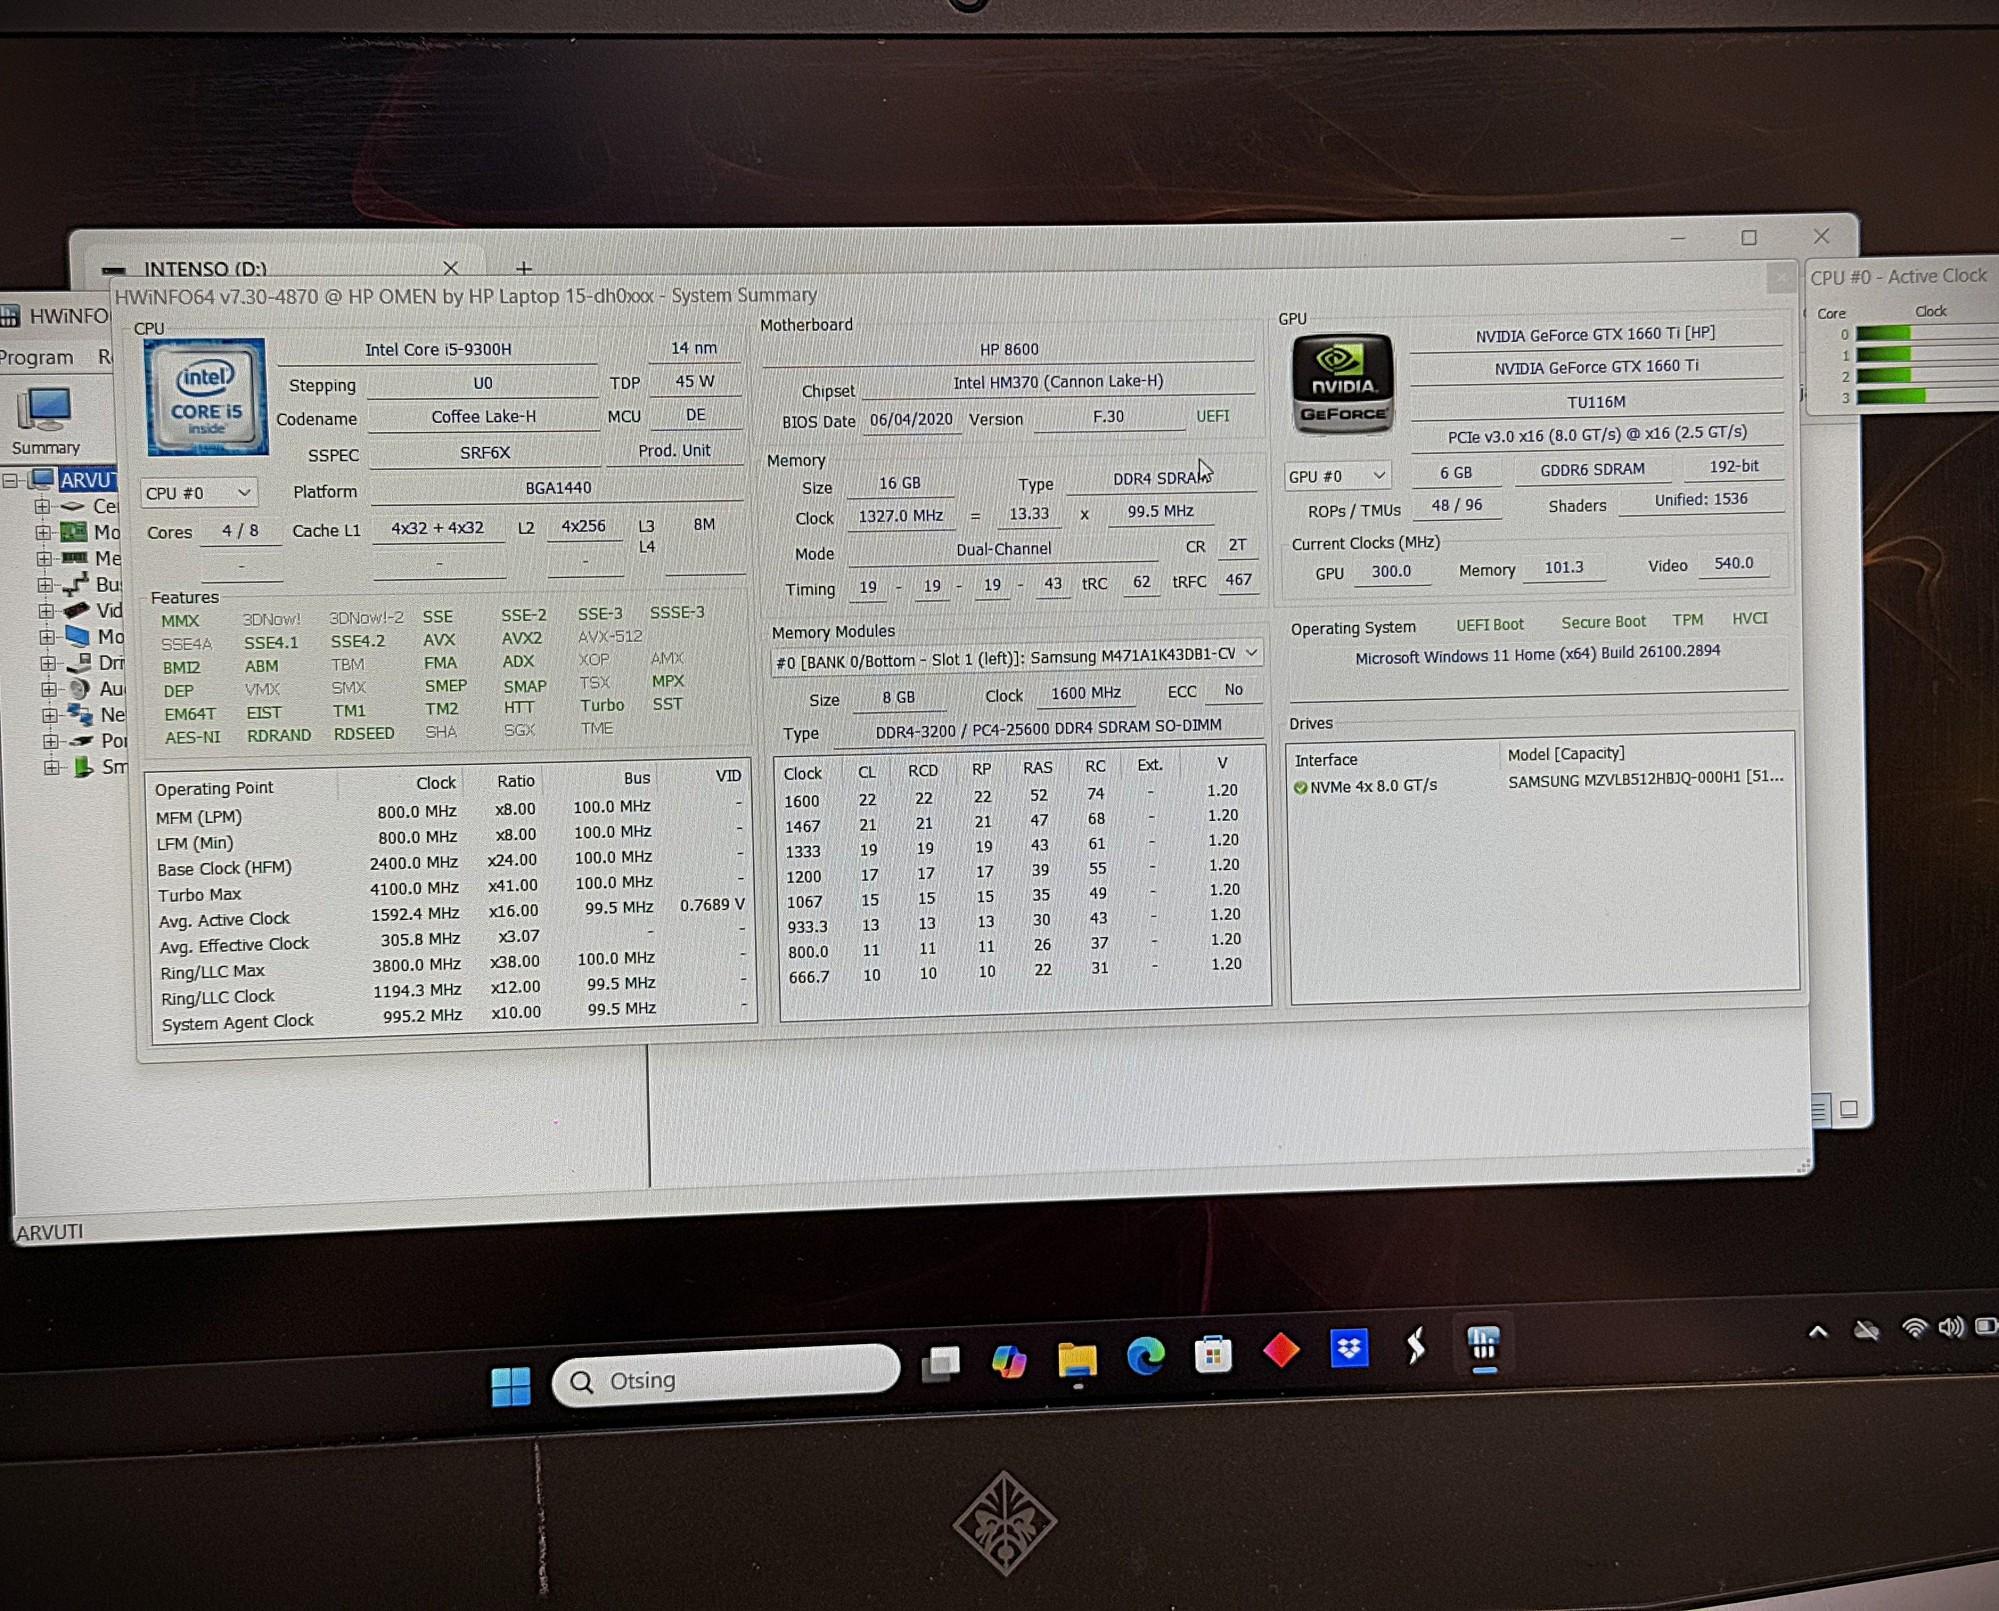Click the 'UEFI Boot' indicator text
The height and width of the screenshot is (1611, 1999).
pyautogui.click(x=1490, y=625)
